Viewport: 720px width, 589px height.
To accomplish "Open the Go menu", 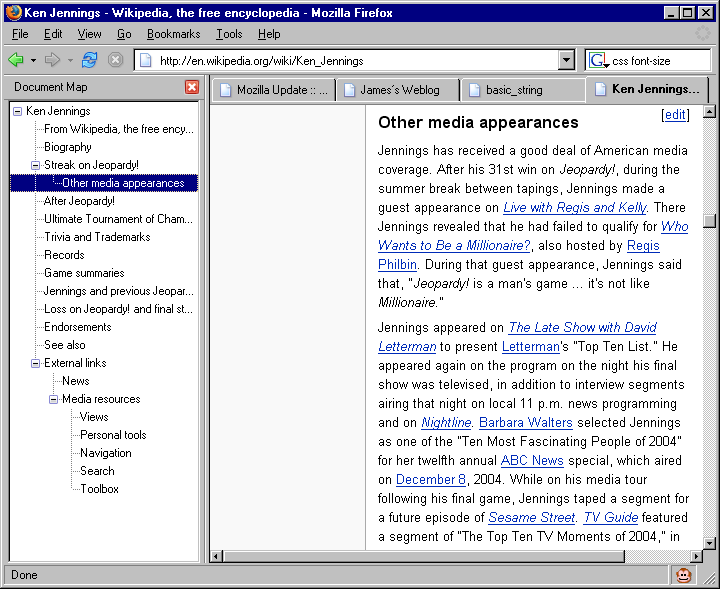I will [x=124, y=34].
